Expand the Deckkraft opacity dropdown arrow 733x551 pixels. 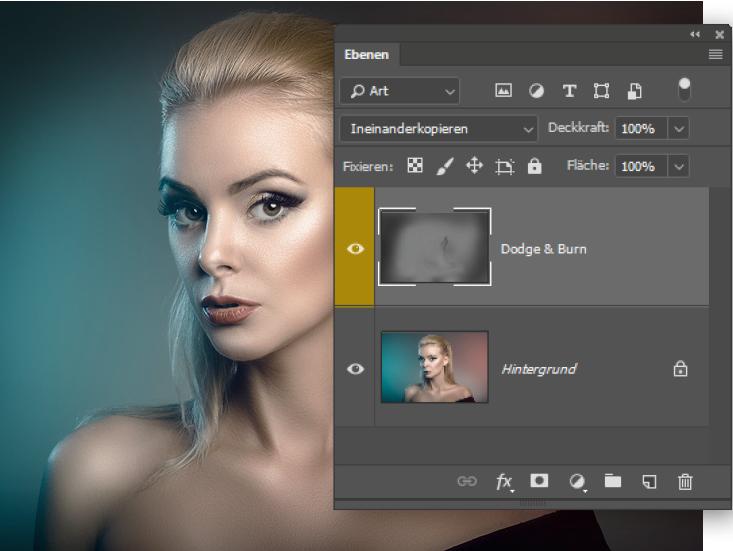pos(679,129)
